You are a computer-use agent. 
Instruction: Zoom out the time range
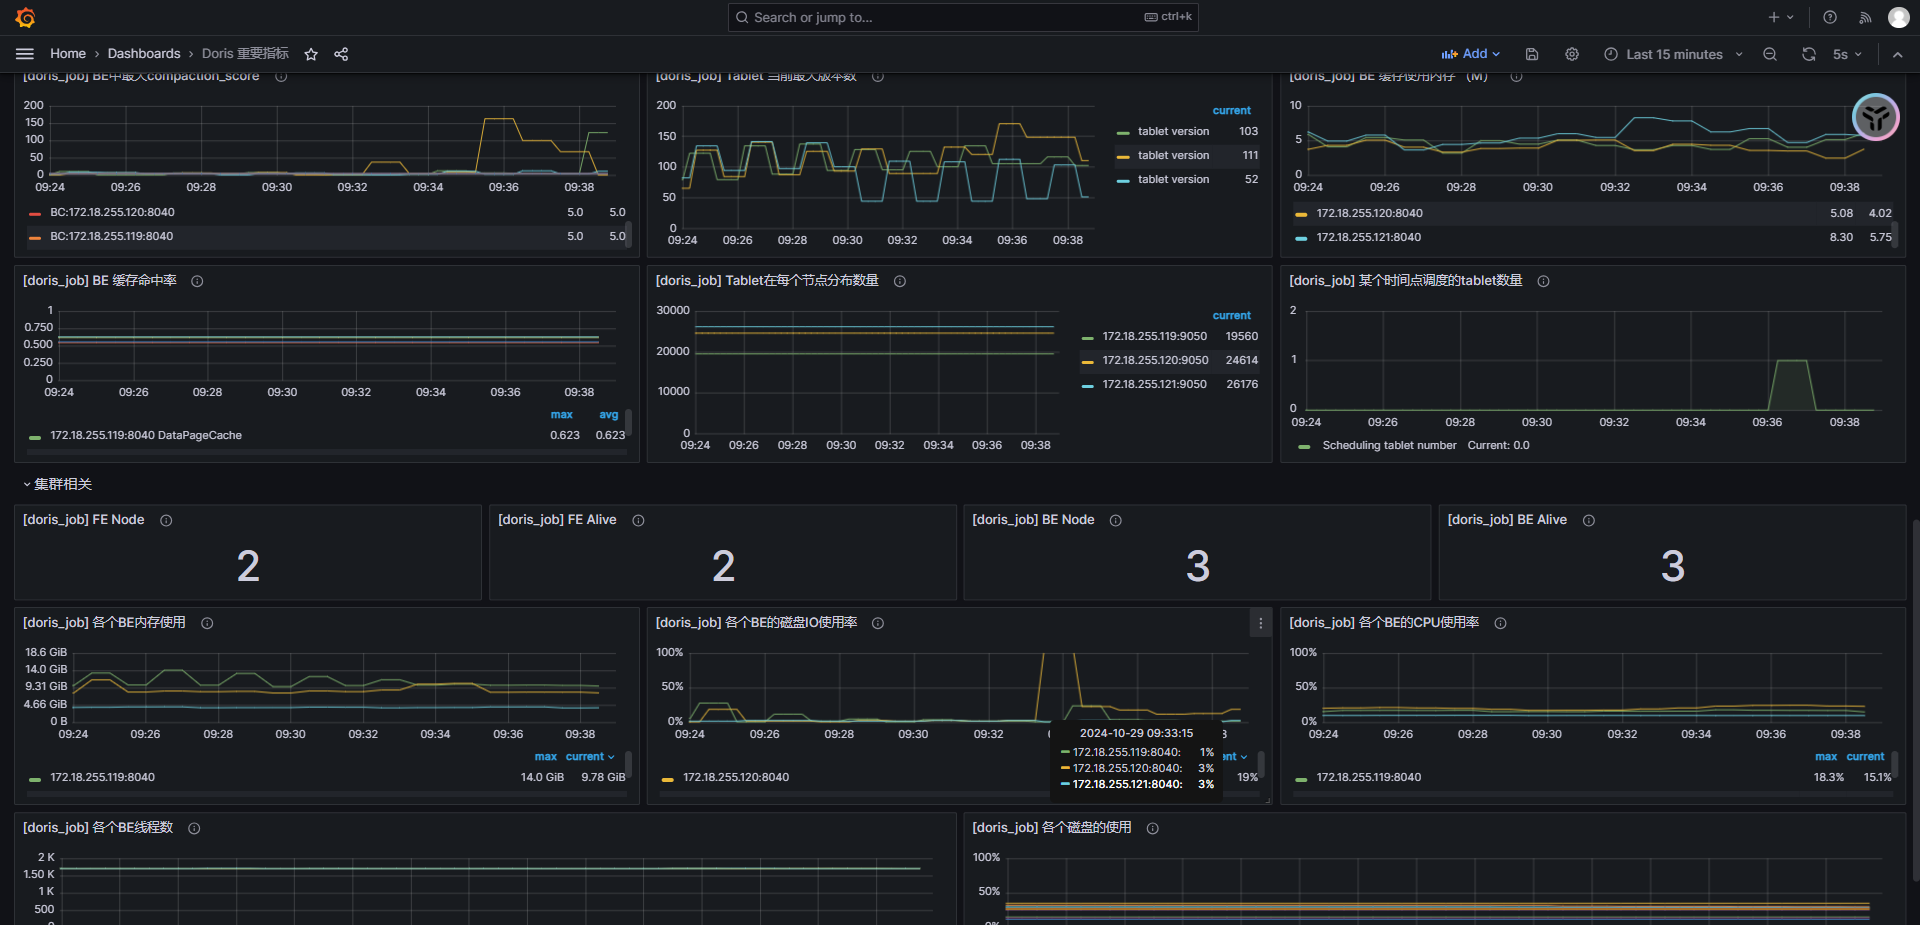pos(1770,54)
